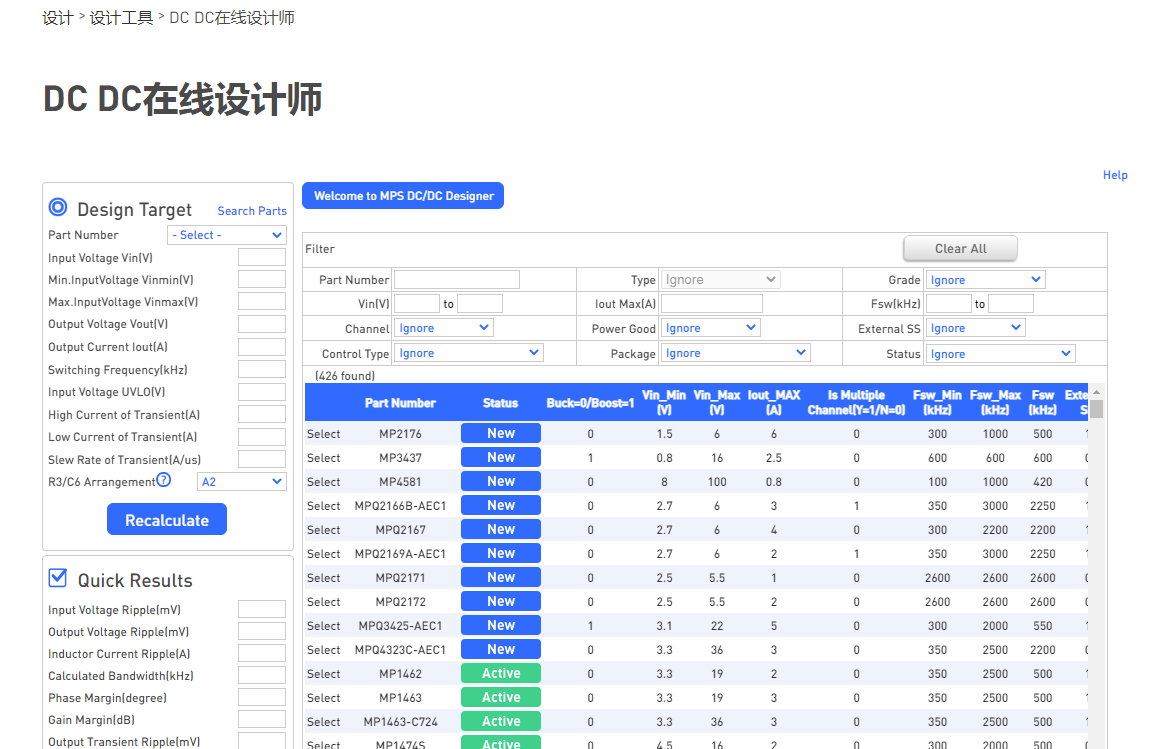This screenshot has height=749, width=1162.
Task: Click the Clear All filter button
Action: 960,249
